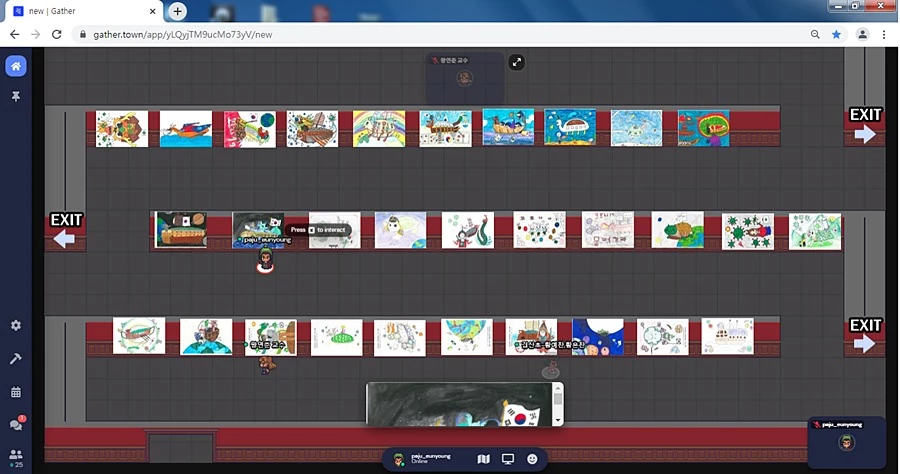900x474 pixels.
Task: Expand the video tile to fullscreen
Action: pos(516,62)
